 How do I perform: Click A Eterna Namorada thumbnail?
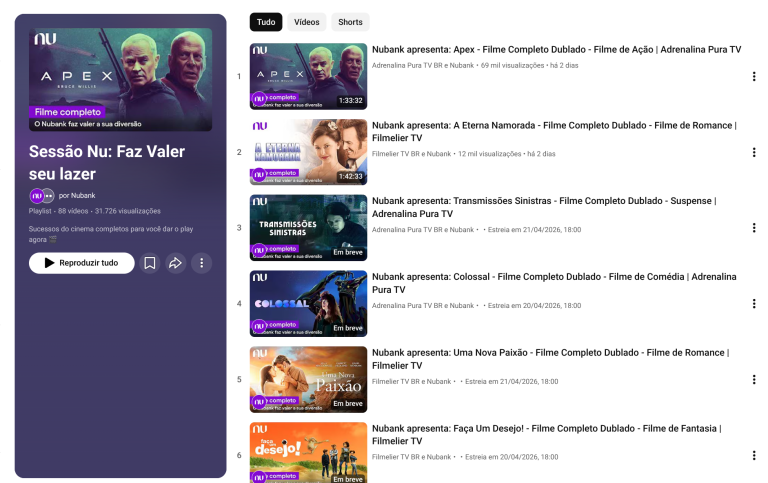[309, 152]
